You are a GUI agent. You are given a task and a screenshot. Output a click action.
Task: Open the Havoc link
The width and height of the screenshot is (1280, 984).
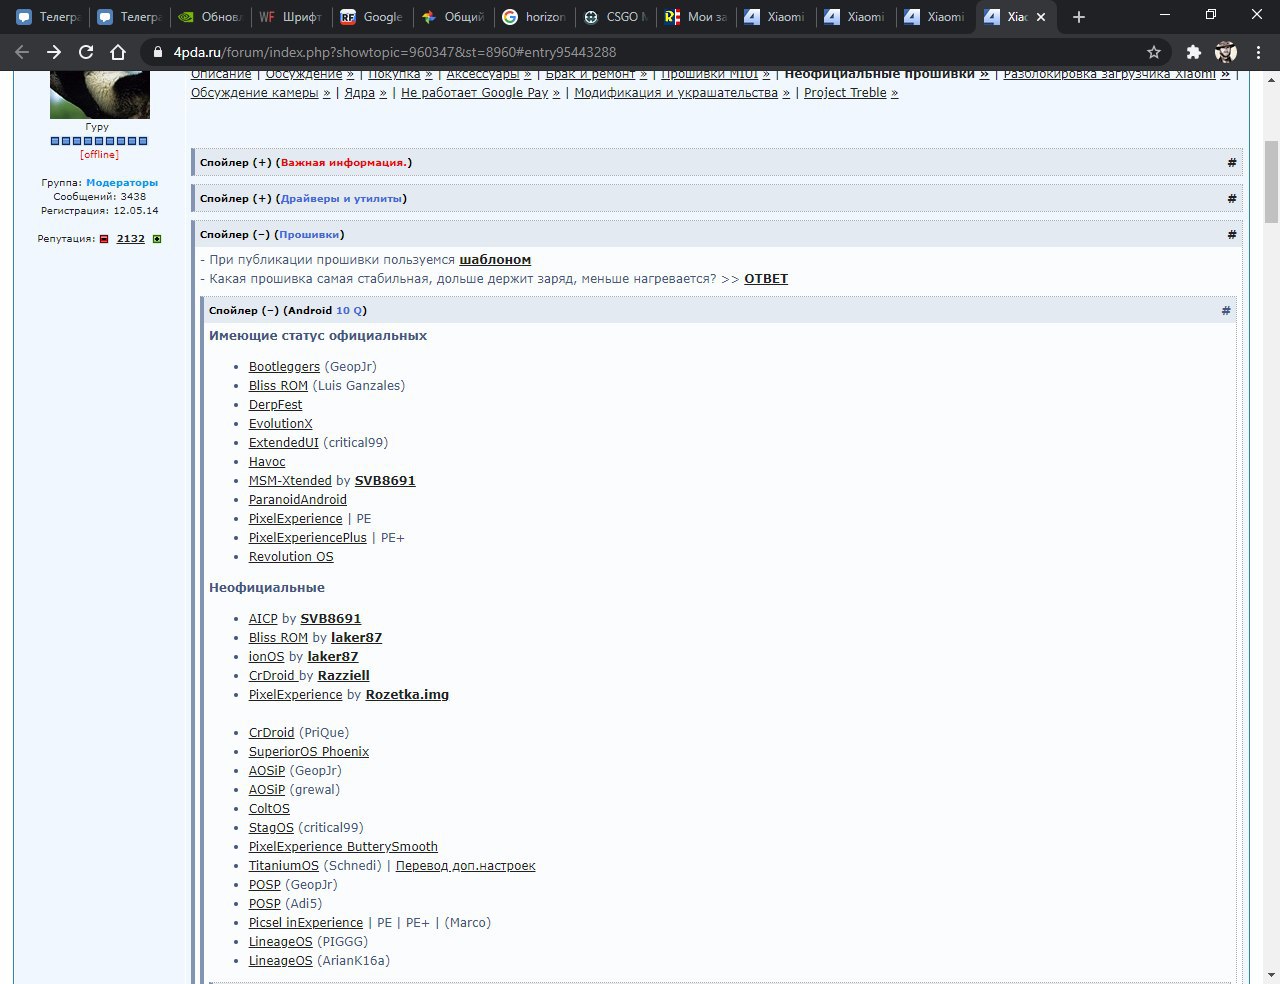pos(267,462)
